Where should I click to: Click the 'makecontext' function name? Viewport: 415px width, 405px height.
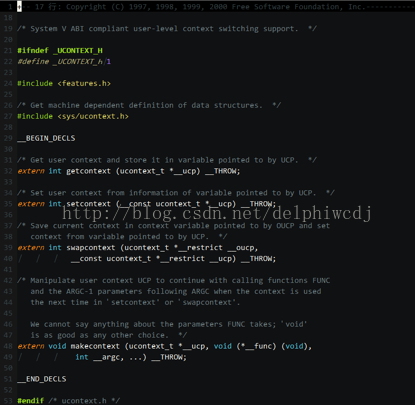point(95,346)
